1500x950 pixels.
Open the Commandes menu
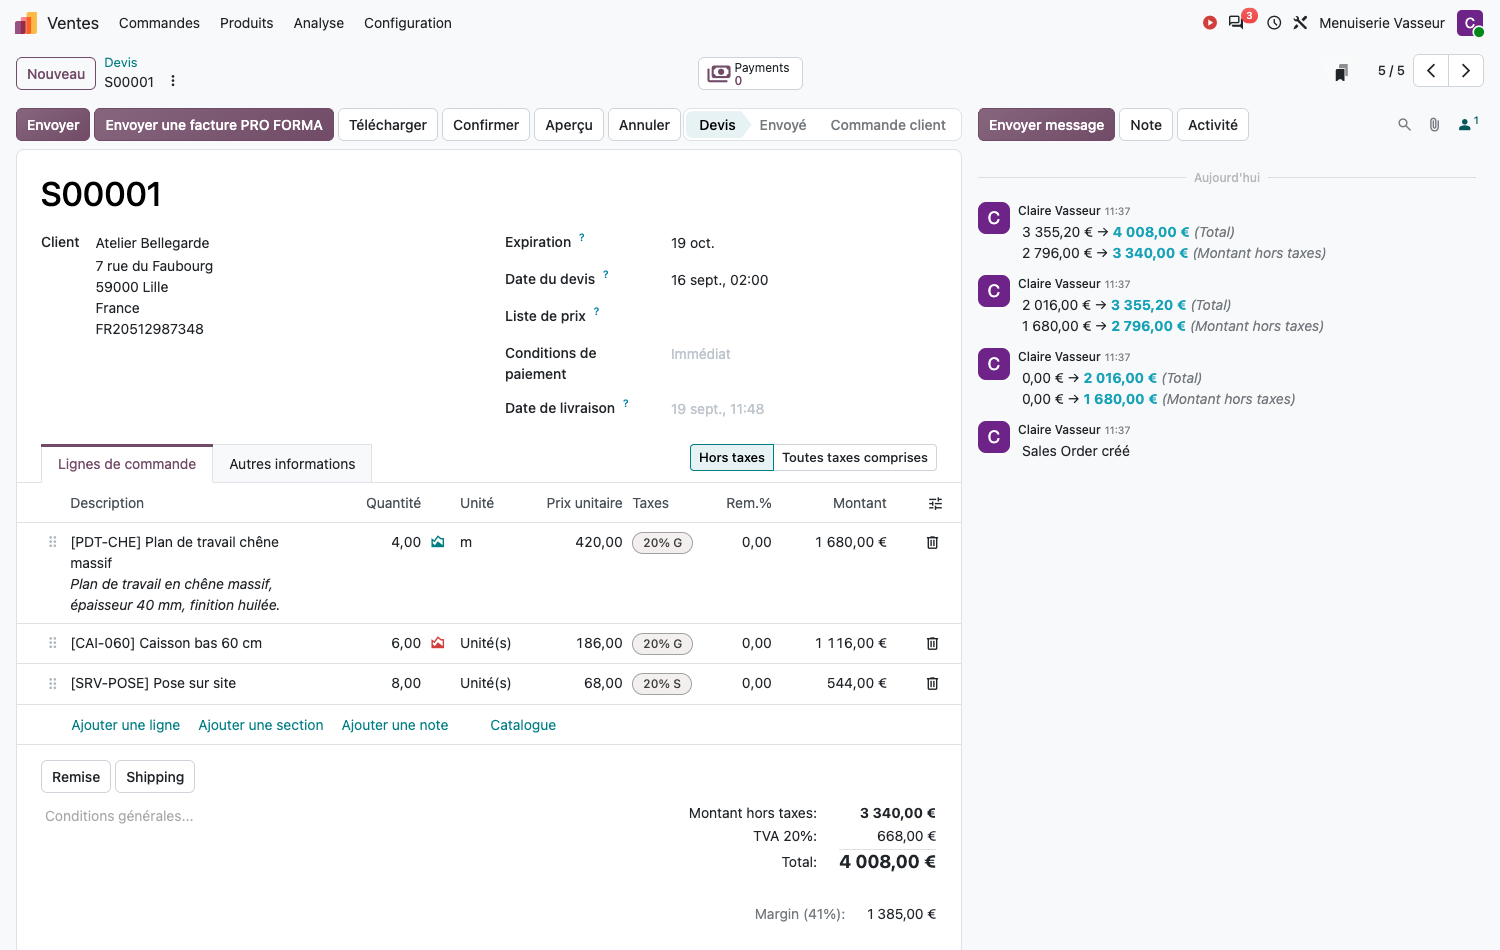click(x=159, y=23)
